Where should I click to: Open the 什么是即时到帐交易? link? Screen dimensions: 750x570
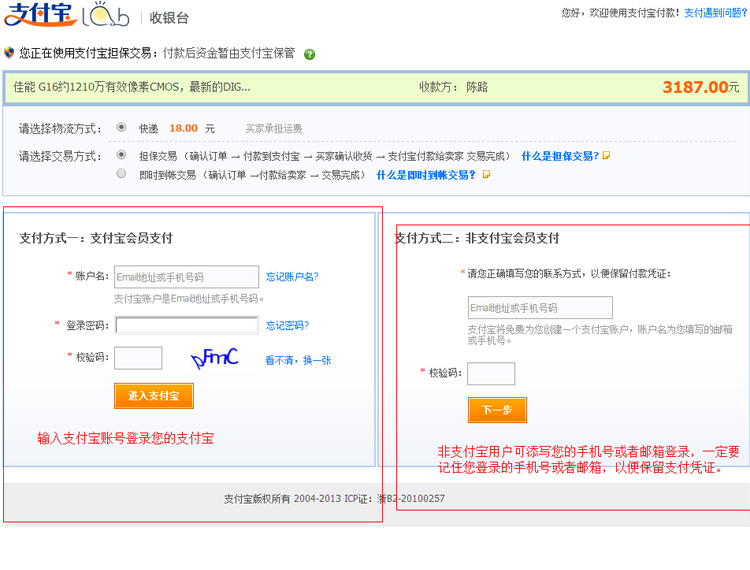[426, 175]
